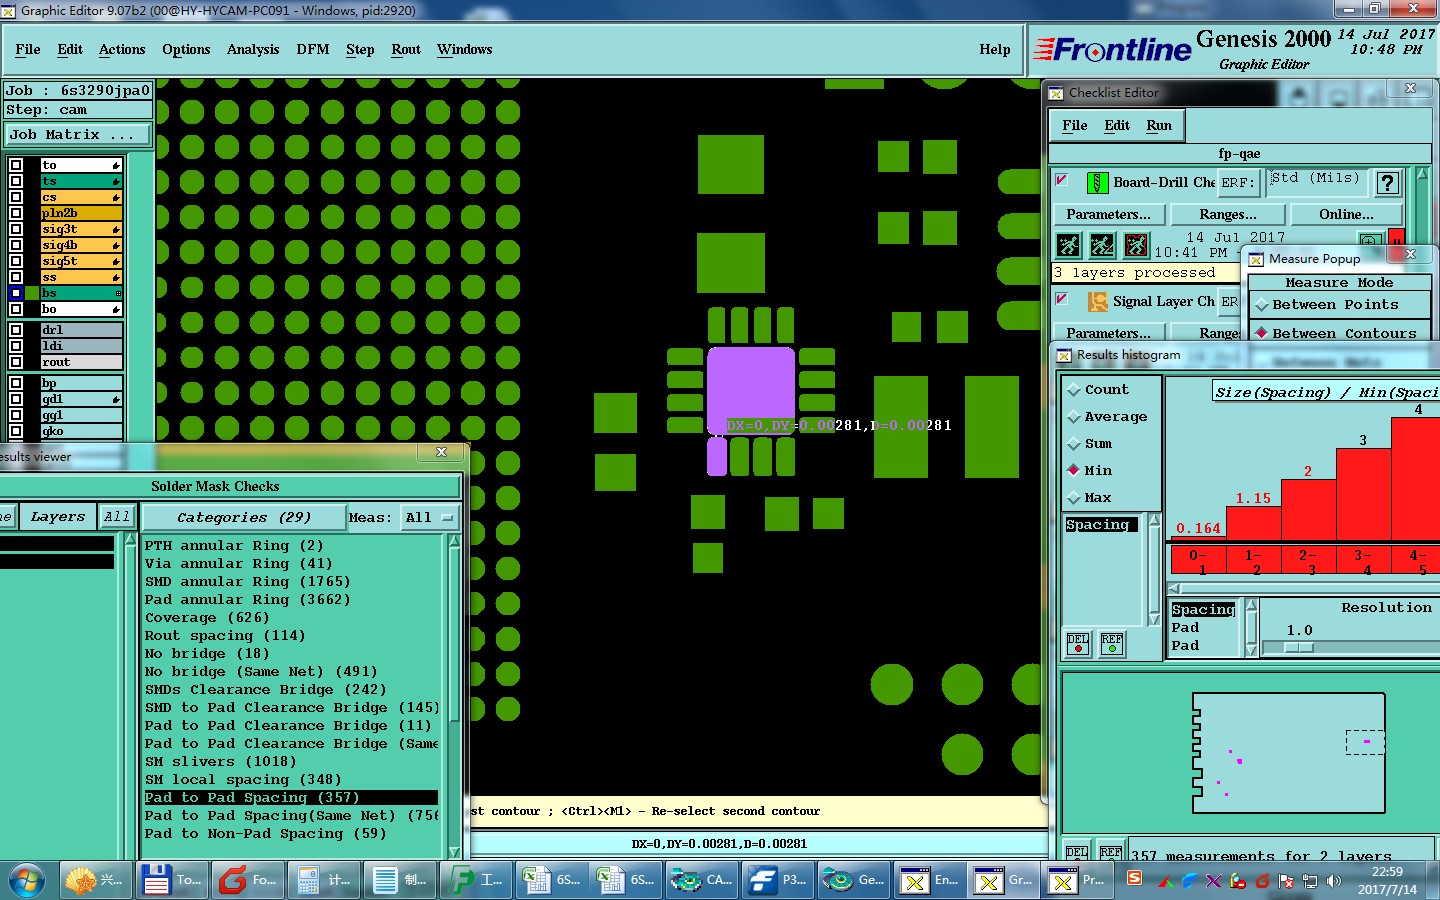This screenshot has width=1440, height=900.
Task: Open the ERF: selector for Board-Drill Checks
Action: coord(1237,183)
